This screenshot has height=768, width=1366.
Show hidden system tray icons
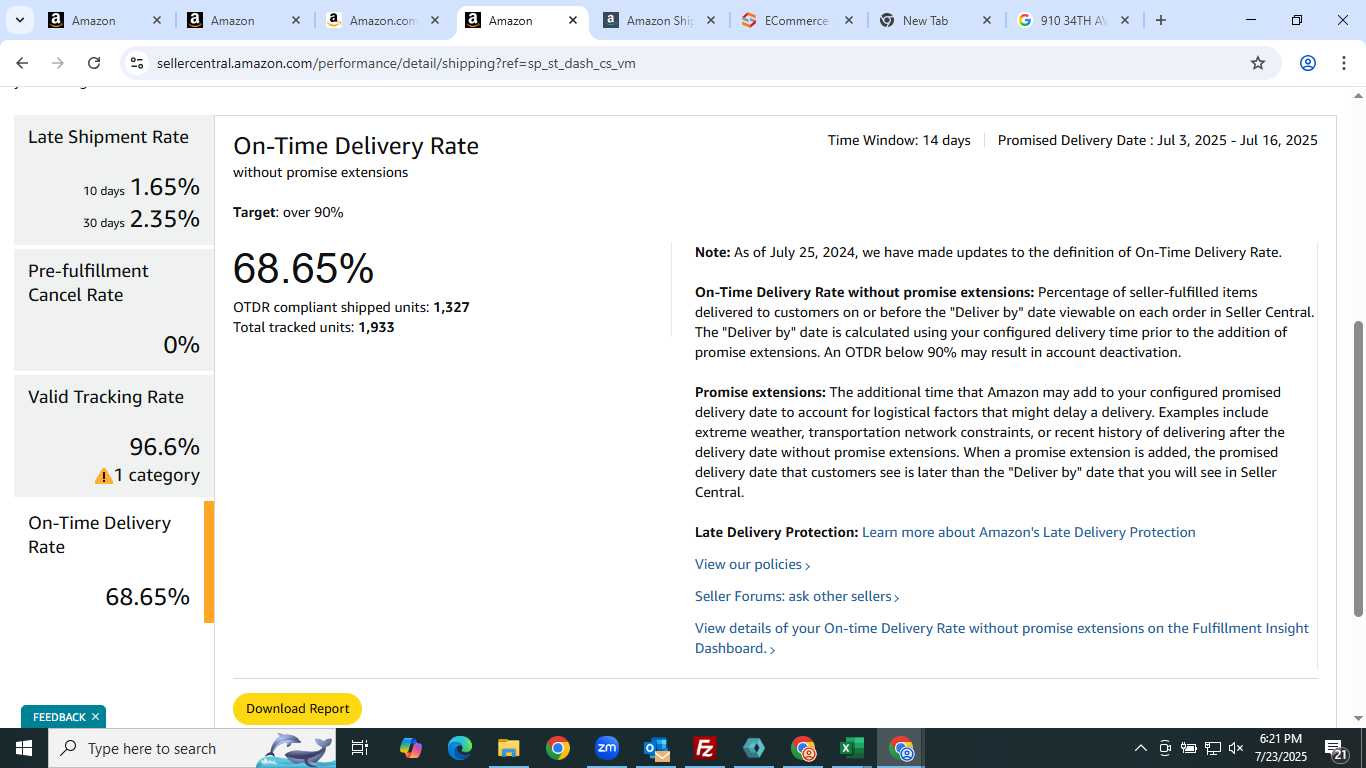(x=1140, y=748)
